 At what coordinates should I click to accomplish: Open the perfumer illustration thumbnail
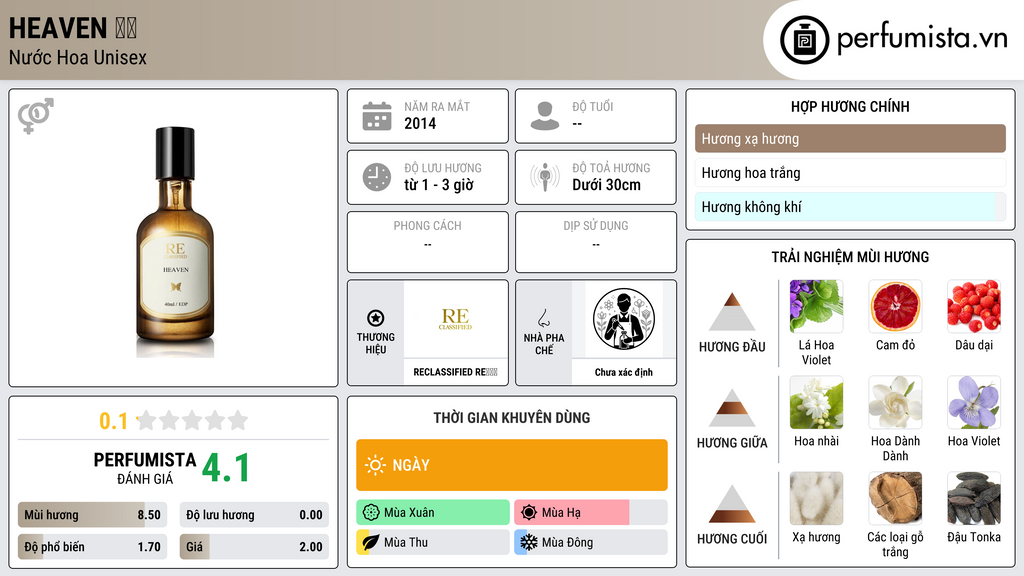624,319
